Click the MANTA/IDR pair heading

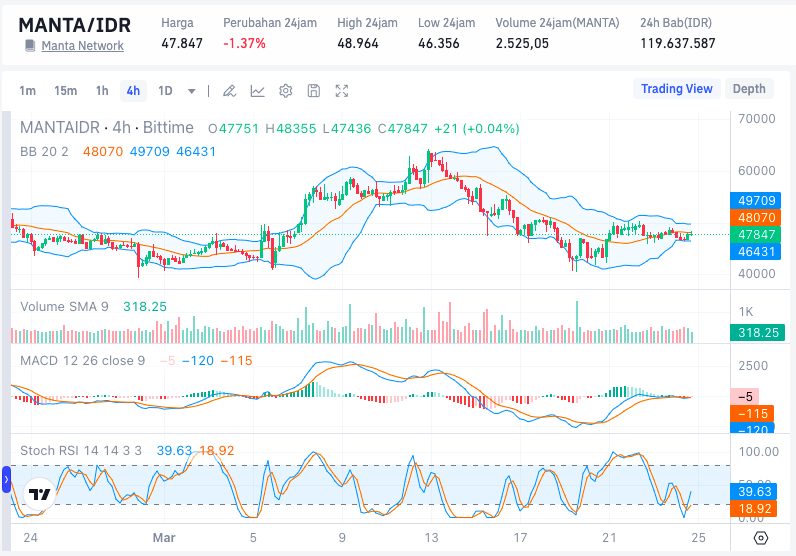75,25
